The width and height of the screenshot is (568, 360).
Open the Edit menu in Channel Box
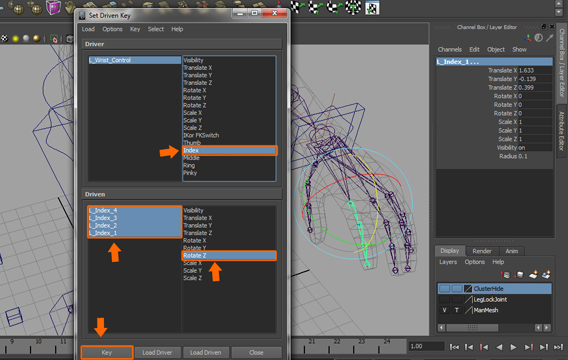point(474,50)
